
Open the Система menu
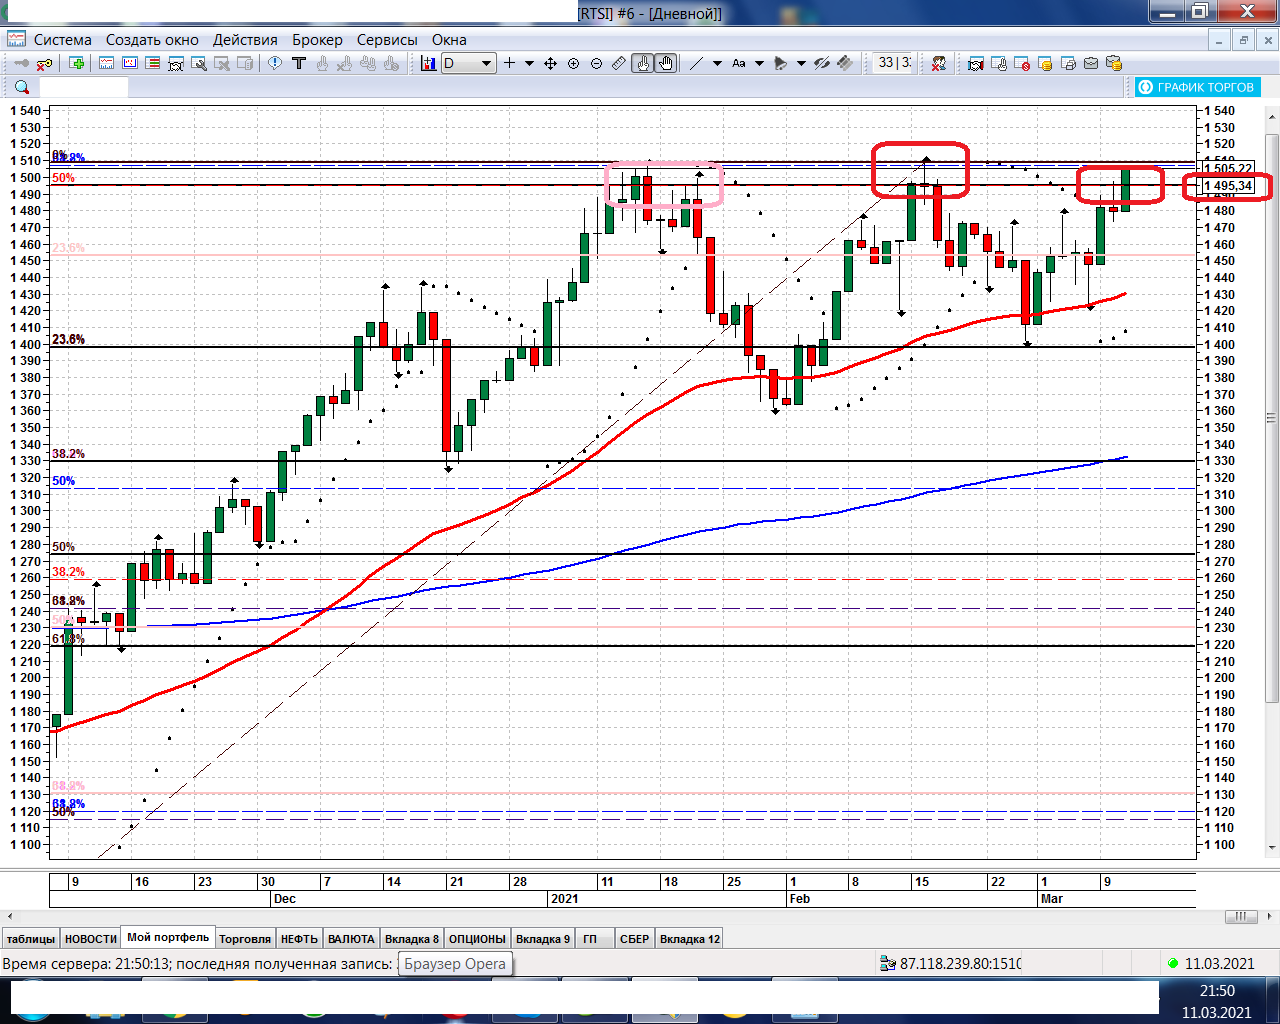(x=63, y=40)
